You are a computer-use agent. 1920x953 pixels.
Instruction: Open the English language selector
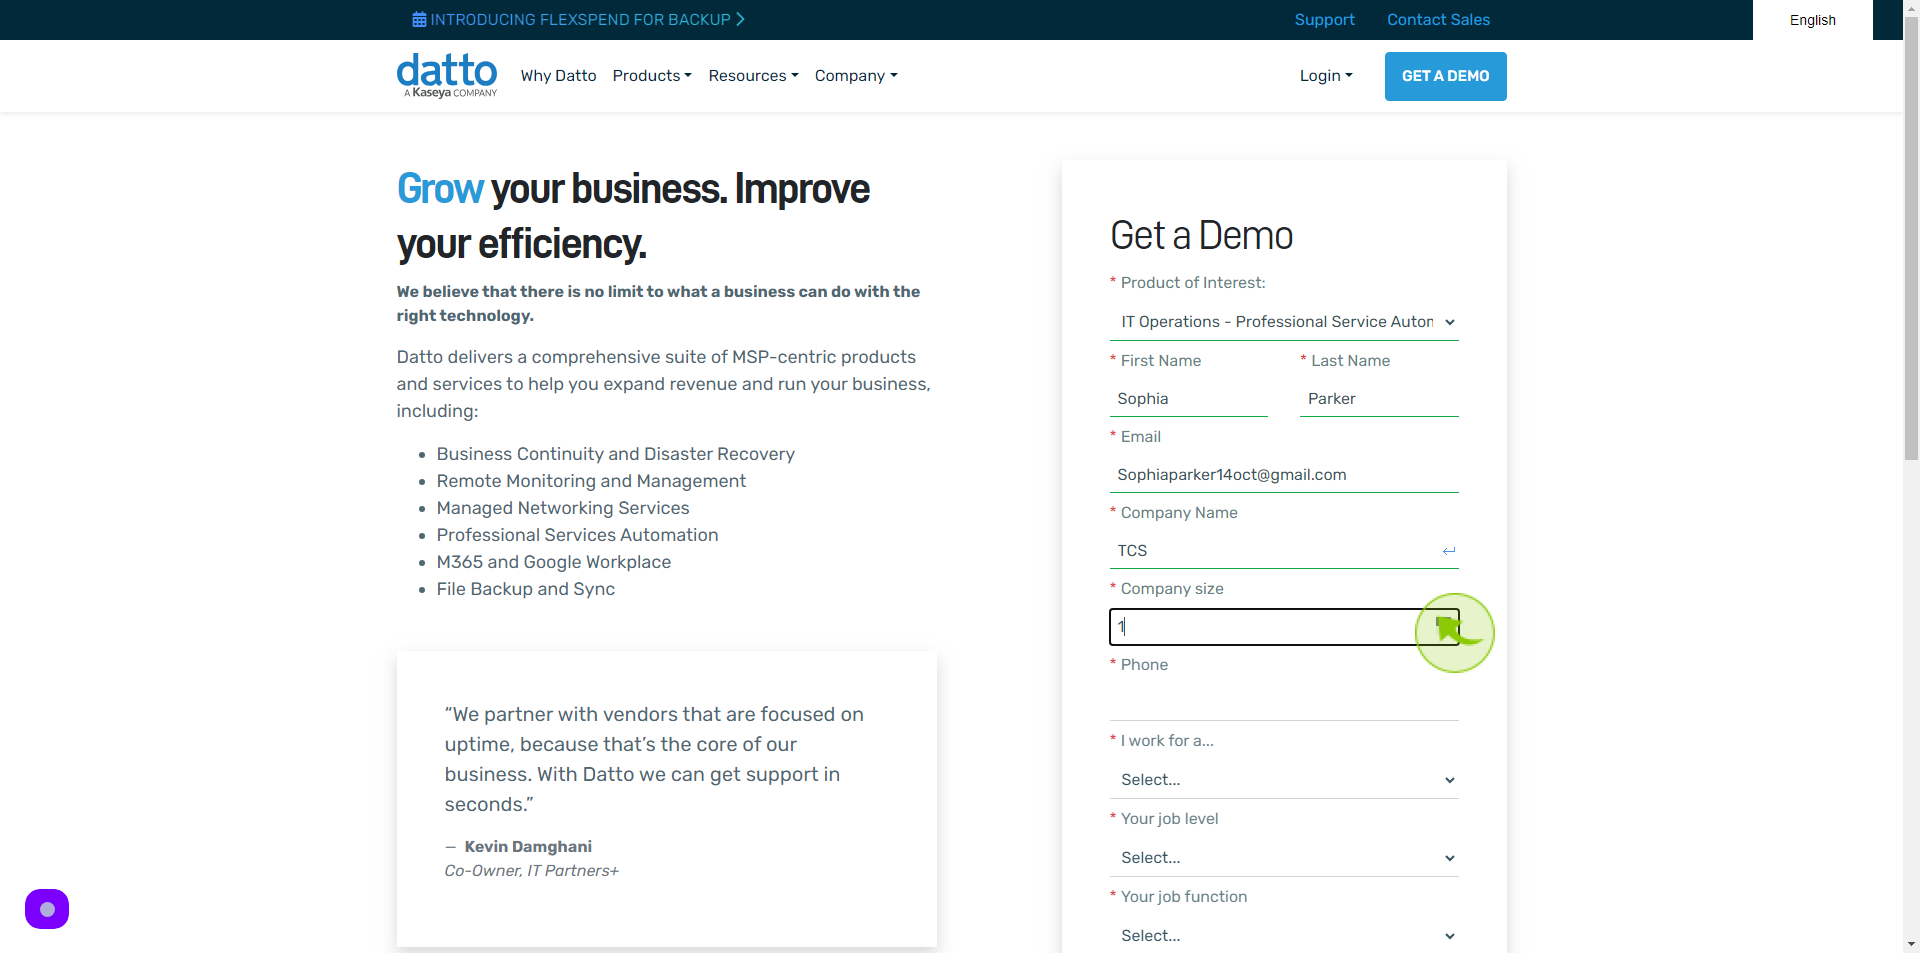(x=1812, y=20)
